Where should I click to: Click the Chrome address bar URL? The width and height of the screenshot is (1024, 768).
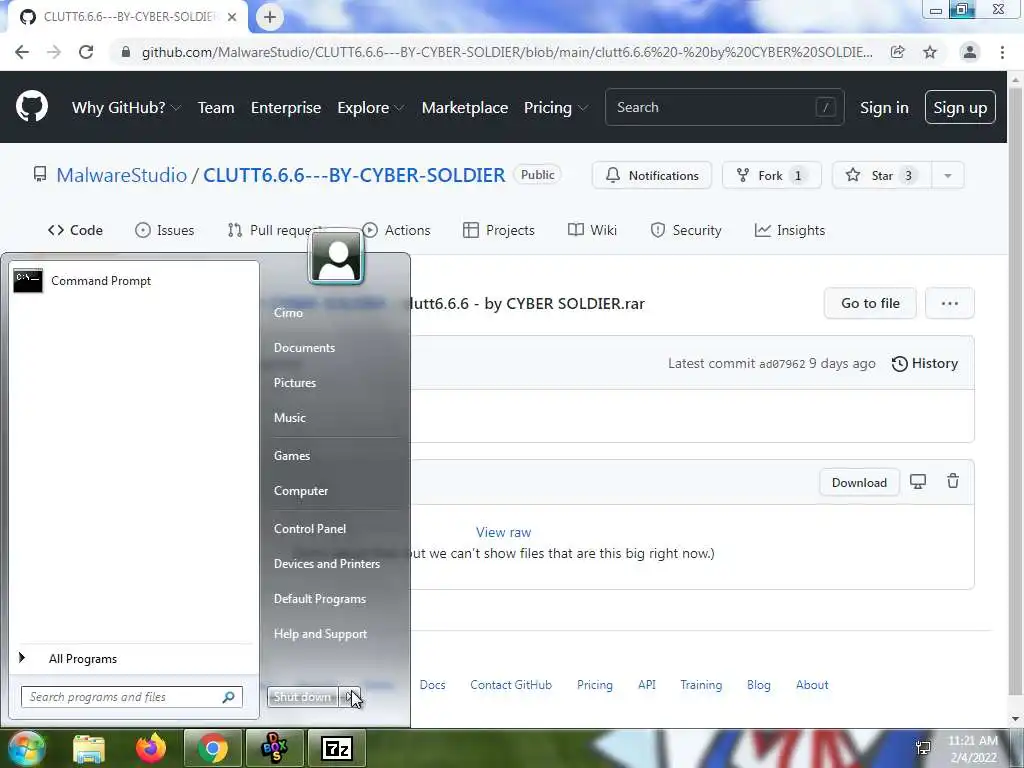click(x=507, y=52)
